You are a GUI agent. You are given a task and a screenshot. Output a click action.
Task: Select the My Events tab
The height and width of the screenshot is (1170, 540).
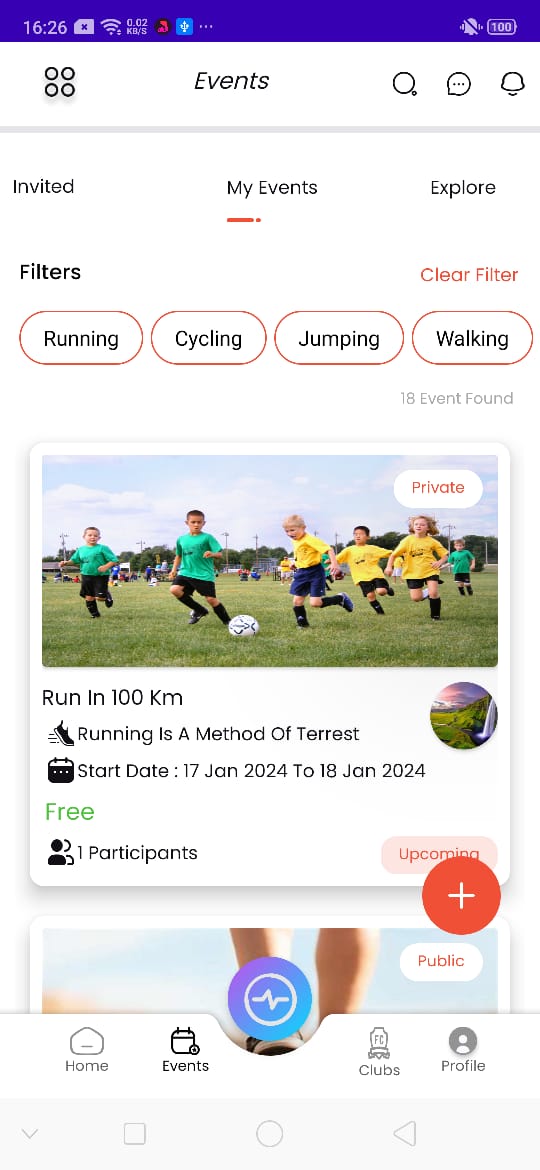coord(271,188)
